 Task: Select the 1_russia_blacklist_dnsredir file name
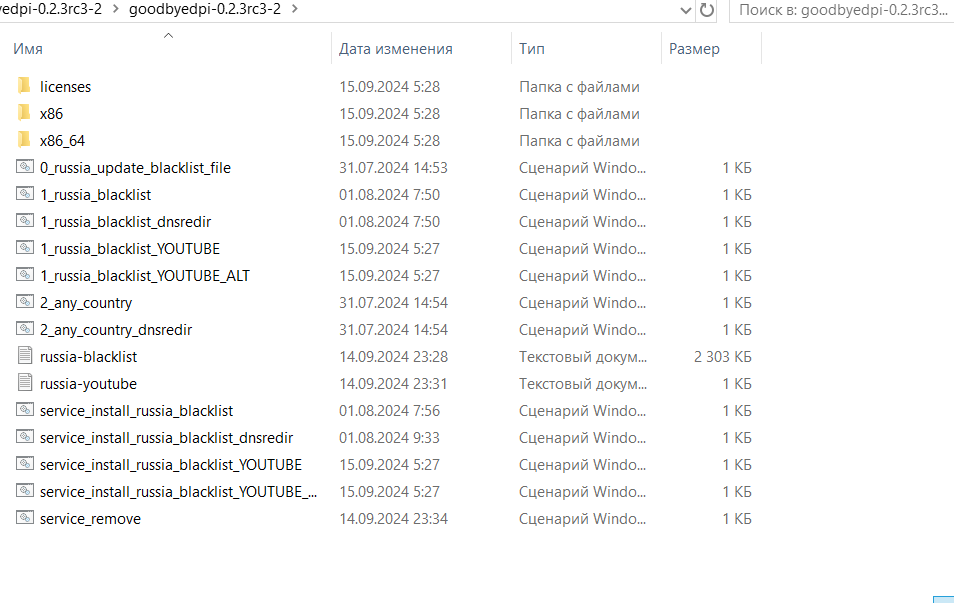pyautogui.click(x=125, y=221)
